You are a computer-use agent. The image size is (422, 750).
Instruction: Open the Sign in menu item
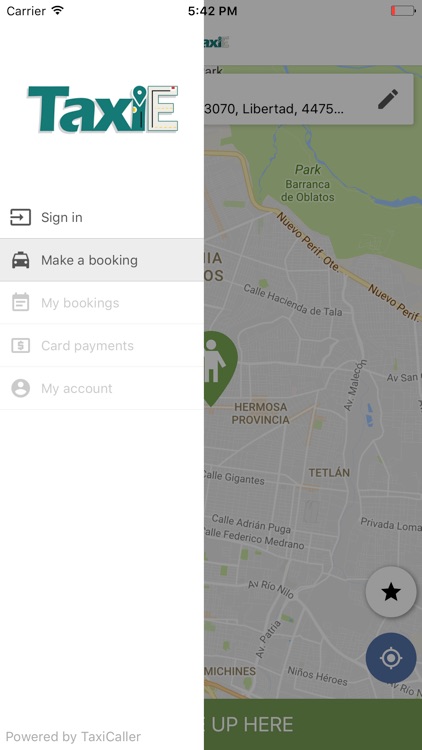(102, 217)
